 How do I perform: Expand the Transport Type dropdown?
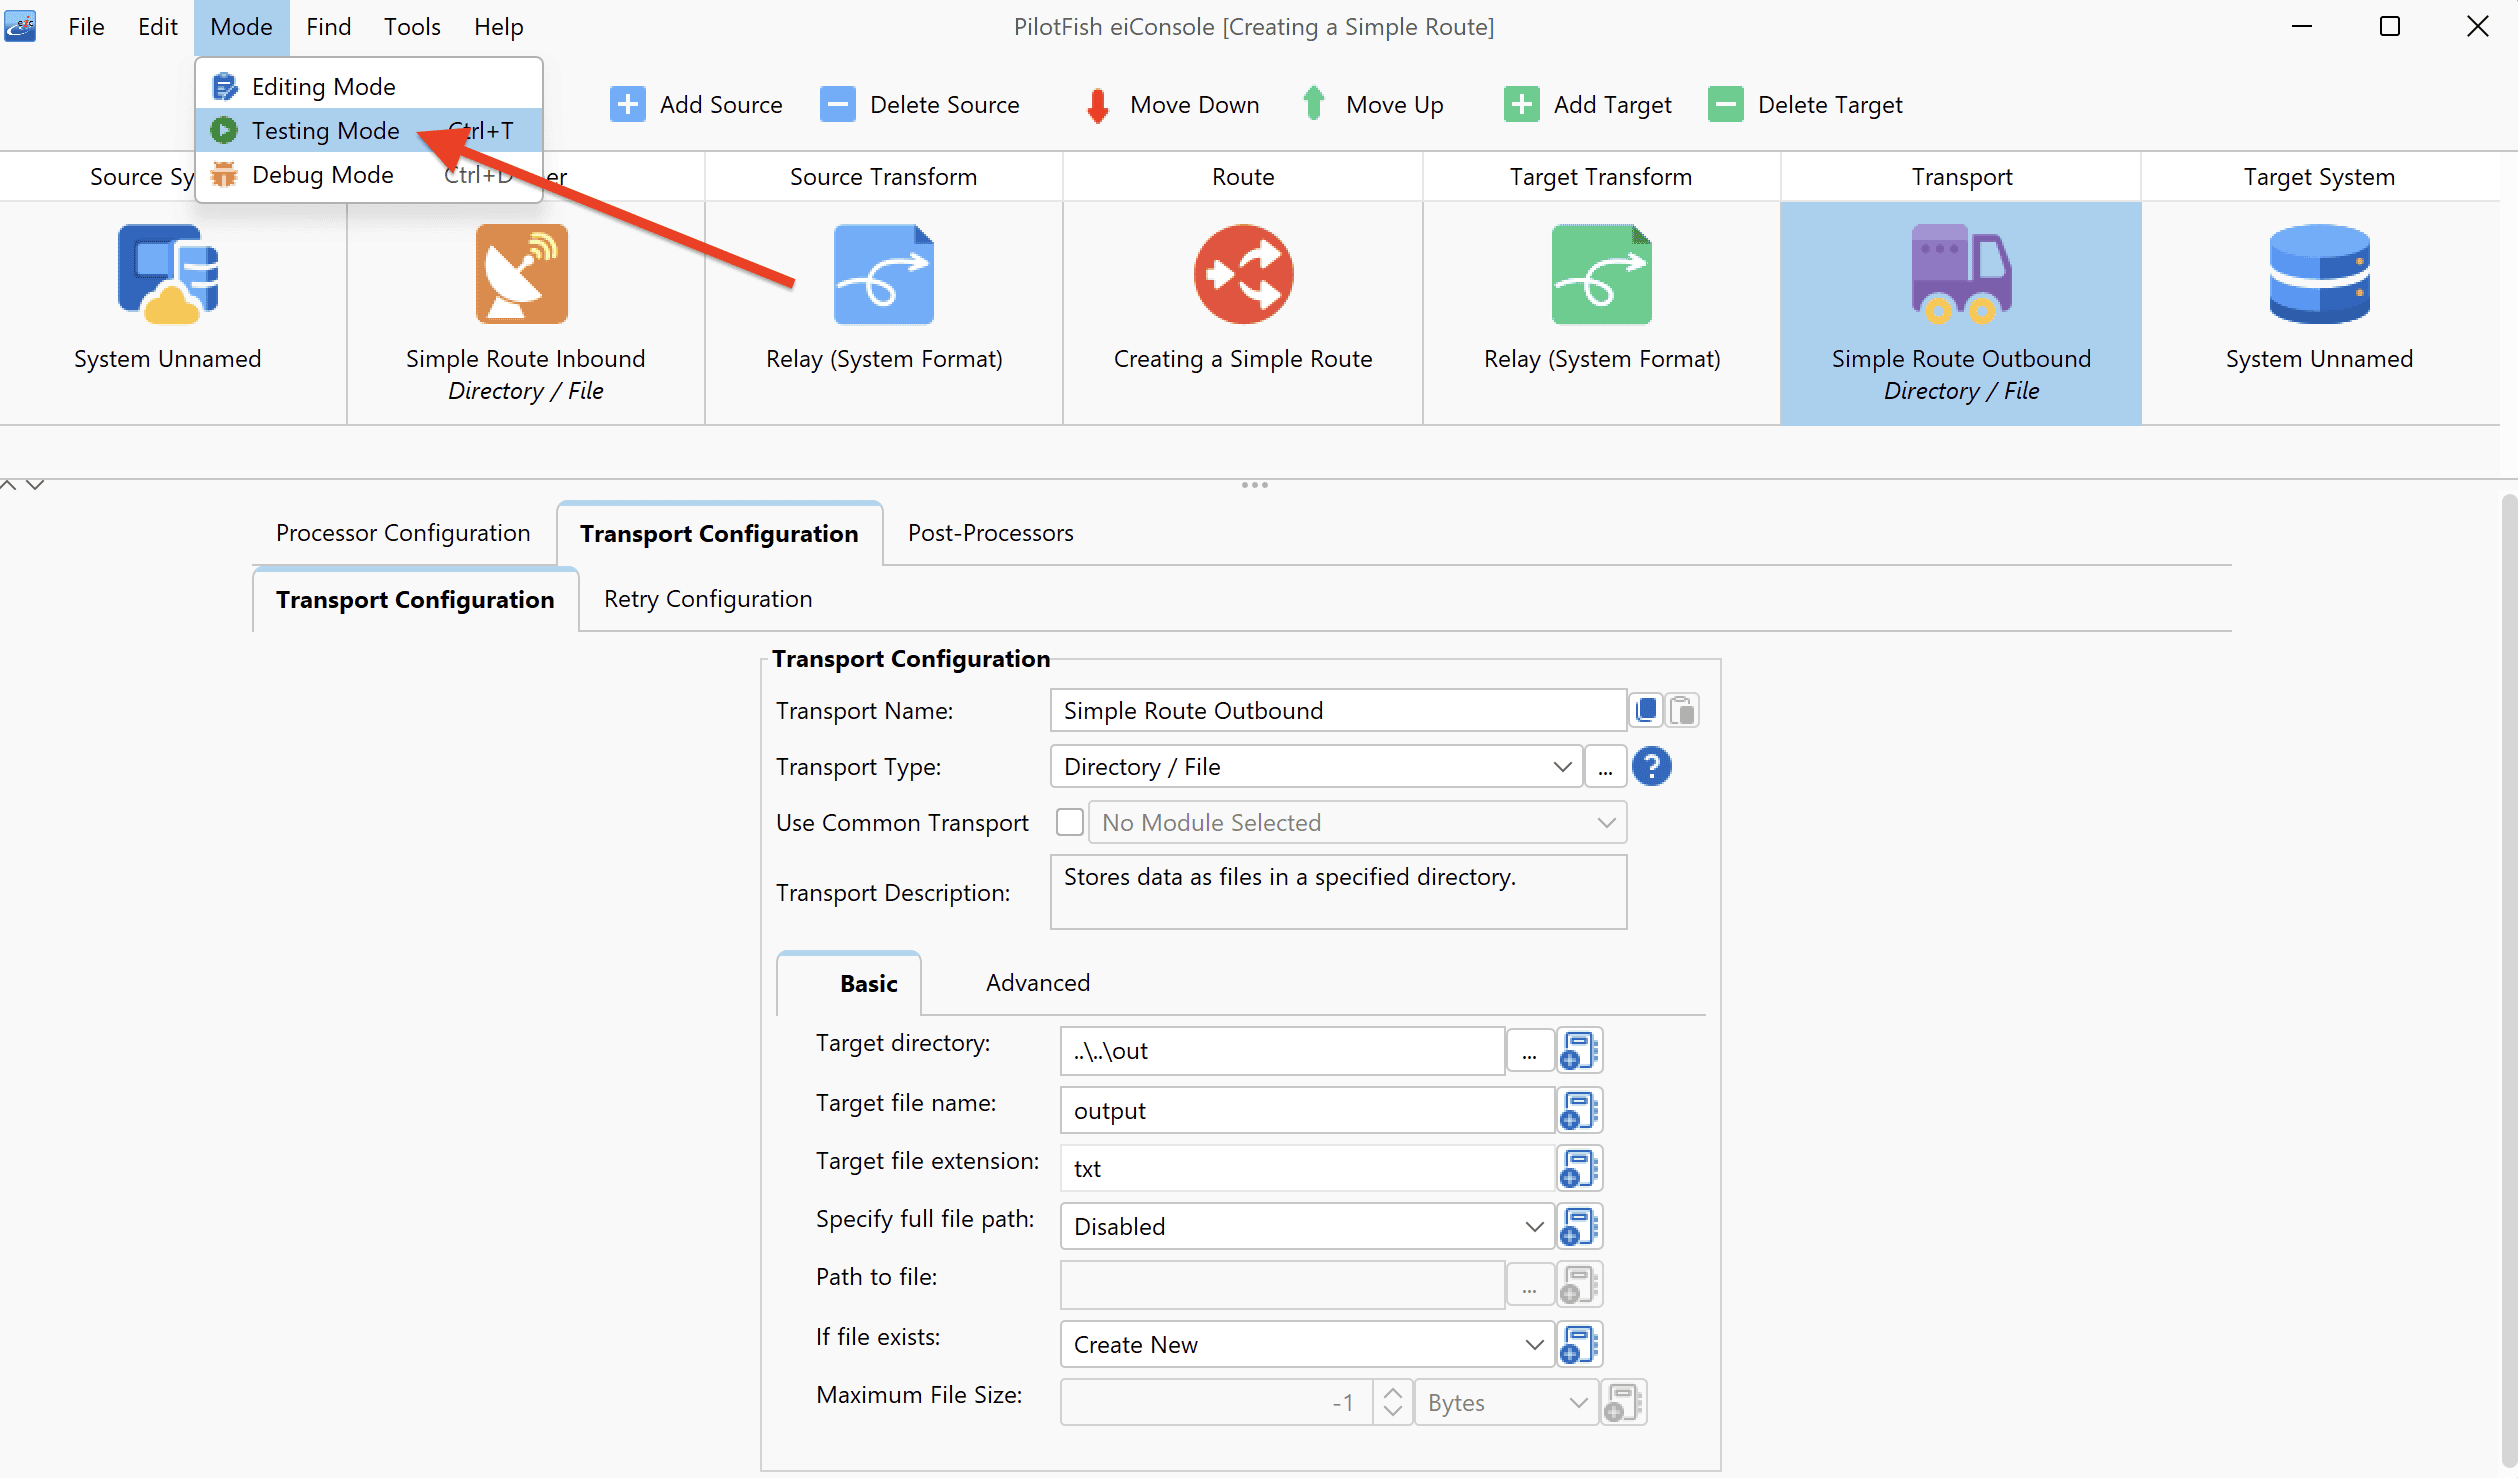(1316, 766)
